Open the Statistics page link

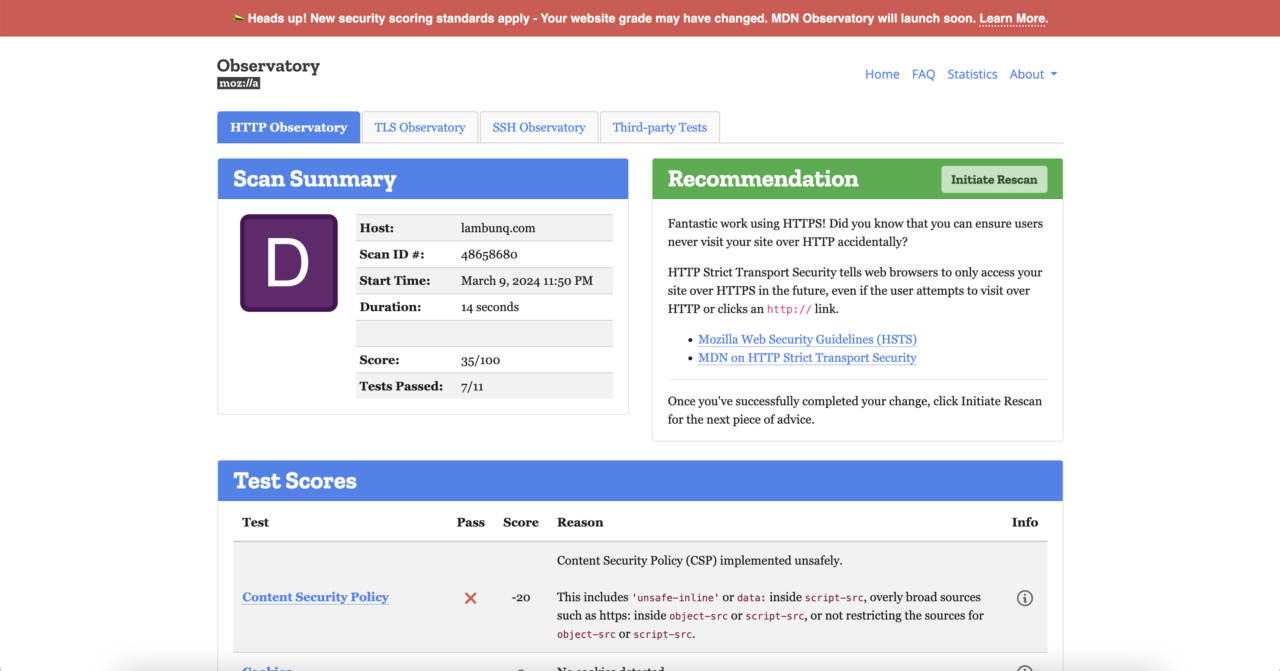pyautogui.click(x=972, y=74)
